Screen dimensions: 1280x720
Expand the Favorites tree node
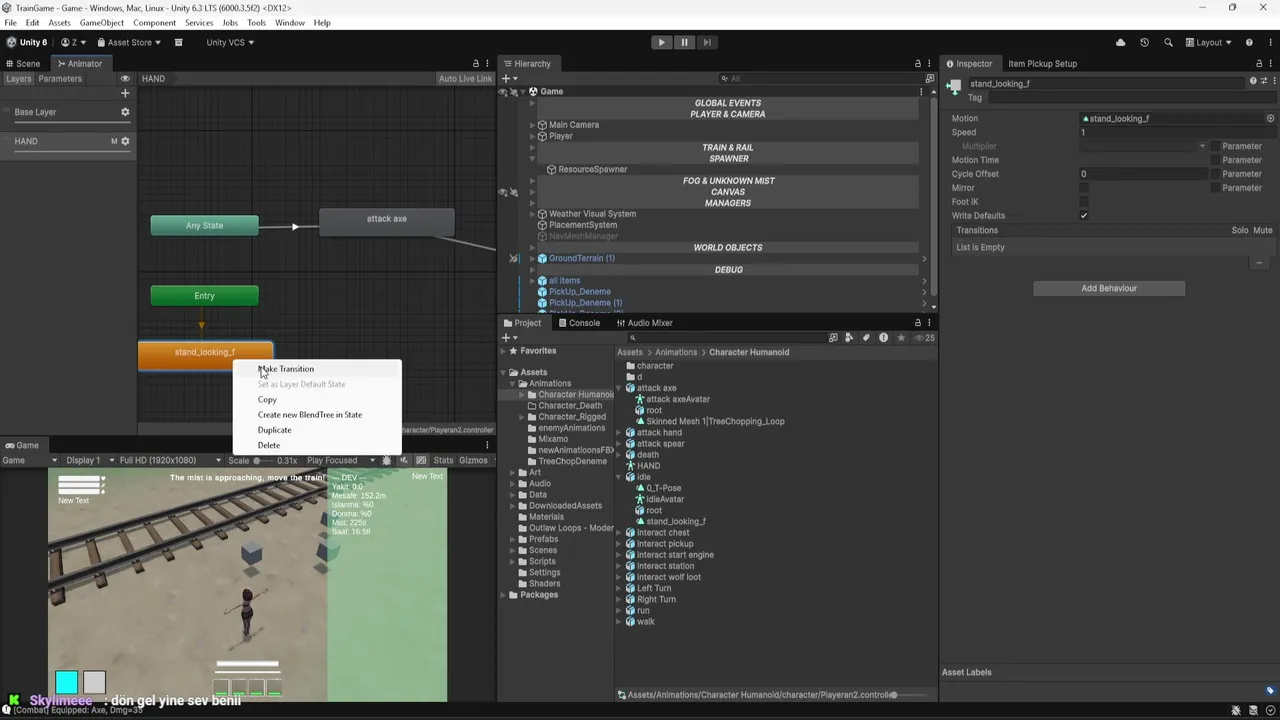click(x=503, y=351)
